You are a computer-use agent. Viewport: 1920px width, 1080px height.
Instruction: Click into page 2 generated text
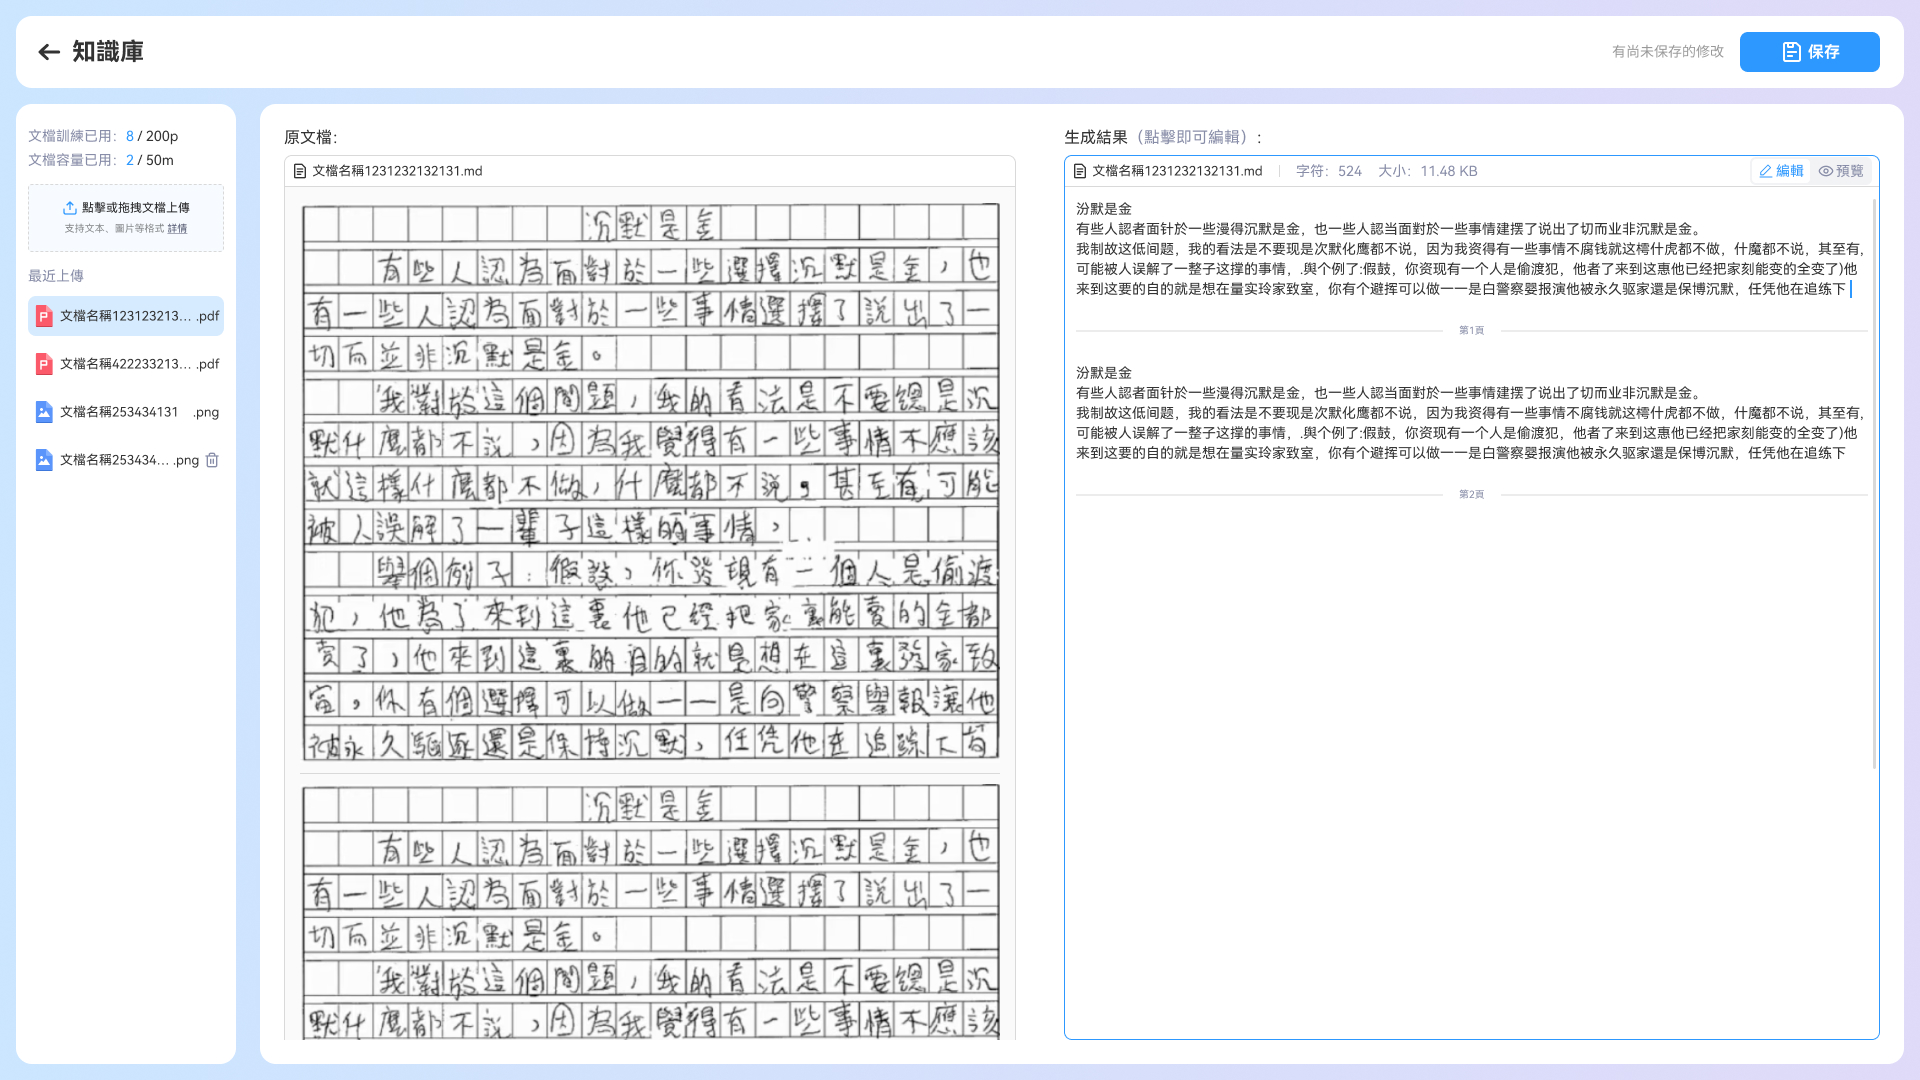tap(1470, 413)
